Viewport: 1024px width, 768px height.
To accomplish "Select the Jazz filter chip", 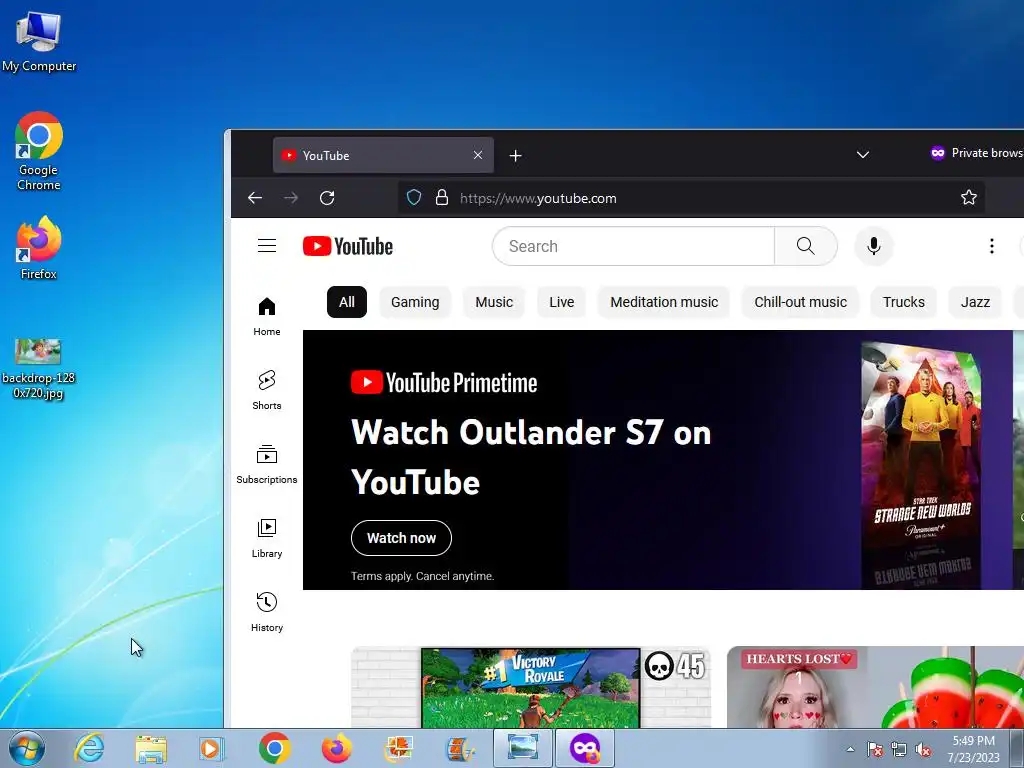I will pyautogui.click(x=975, y=302).
